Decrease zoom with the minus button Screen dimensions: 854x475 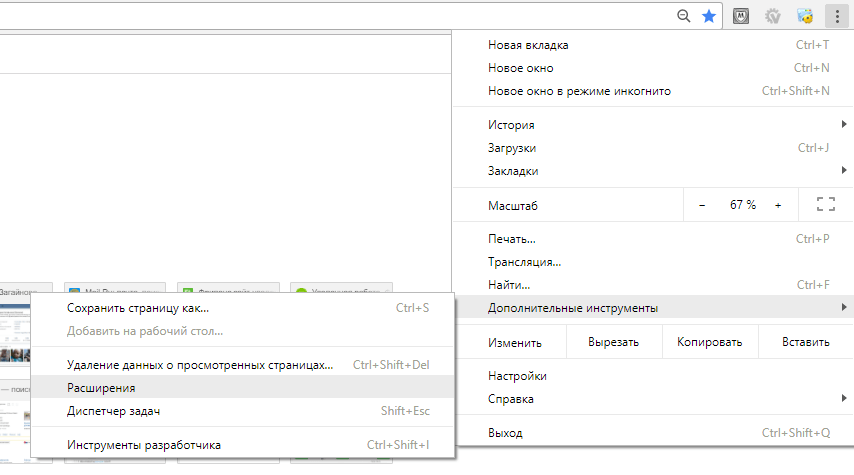[x=702, y=205]
